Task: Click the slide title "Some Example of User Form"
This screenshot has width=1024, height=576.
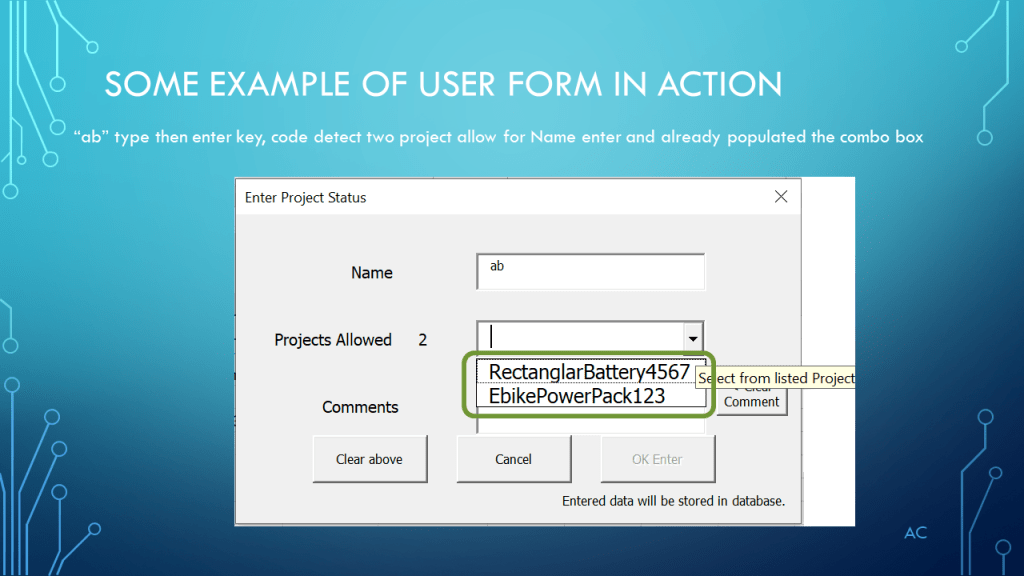Action: 443,85
